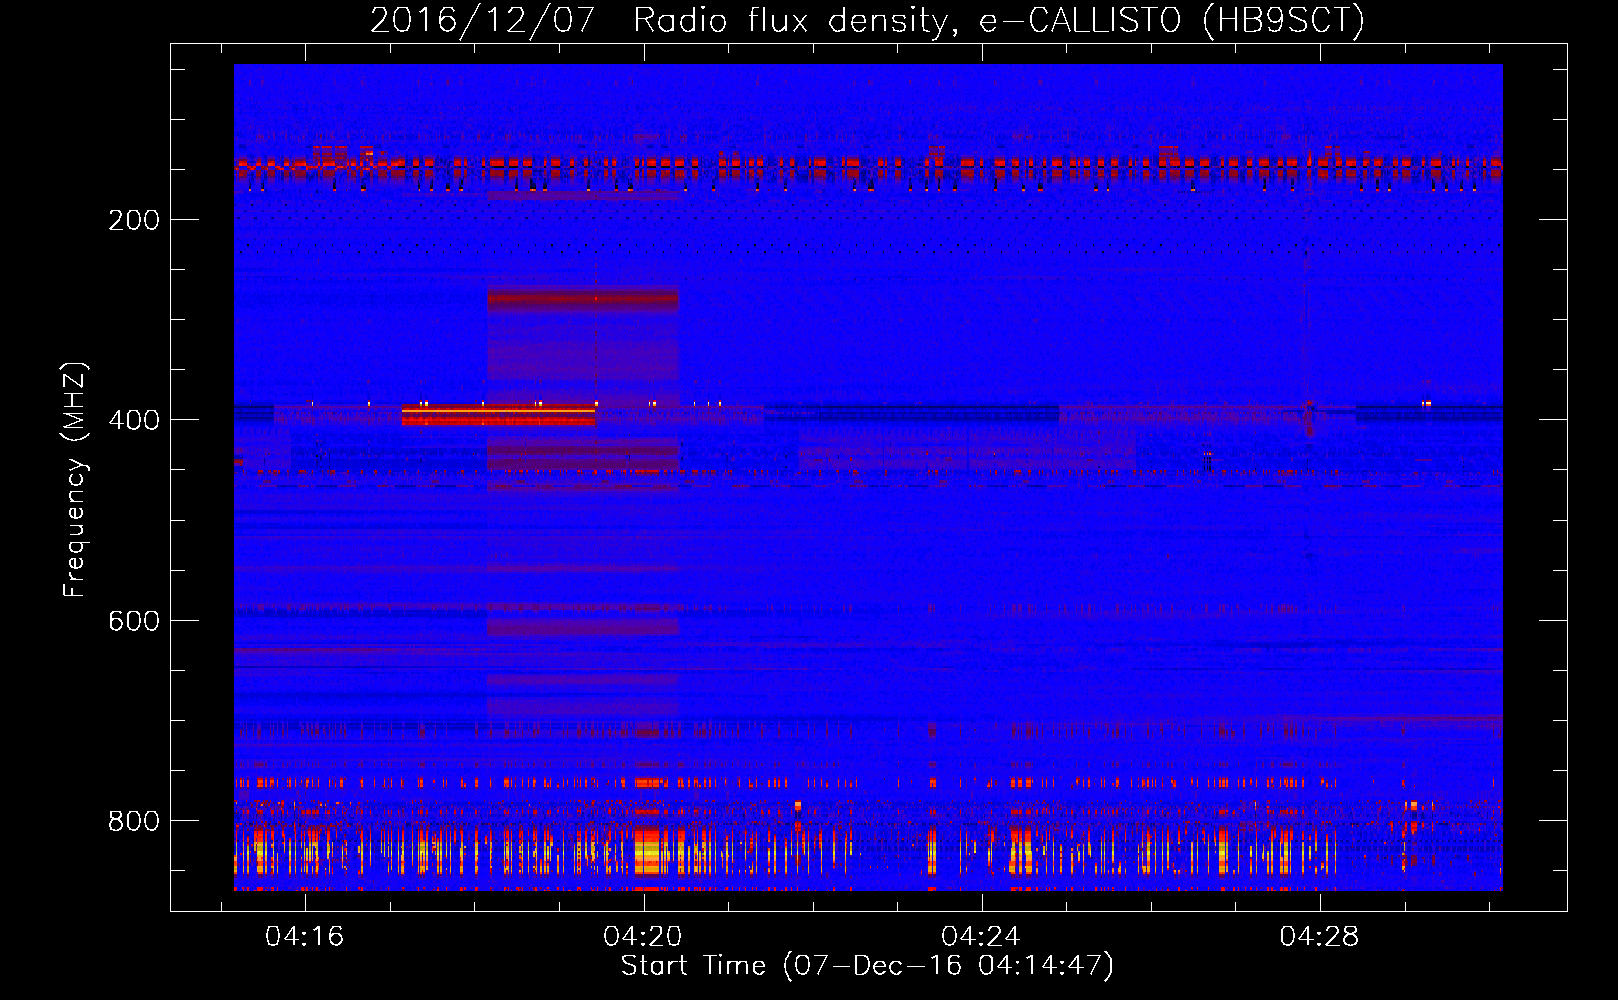Image resolution: width=1618 pixels, height=1000 pixels.
Task: Click the 800 frequency tick label
Action: click(134, 821)
